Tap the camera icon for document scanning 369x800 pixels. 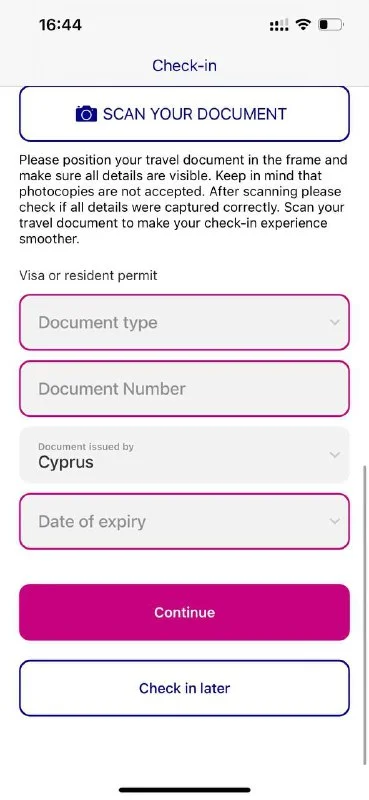[86, 114]
